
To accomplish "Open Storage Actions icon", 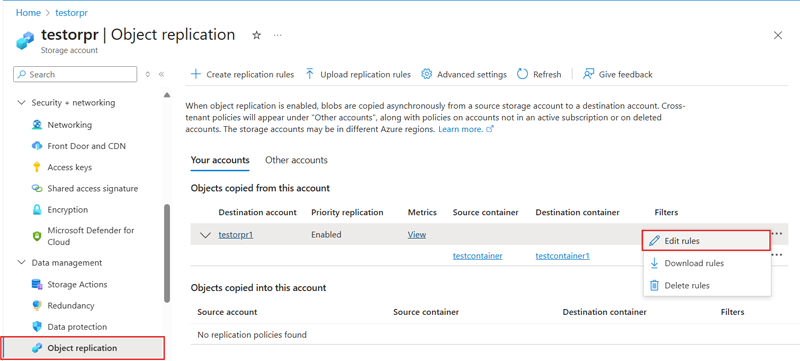I will pyautogui.click(x=37, y=285).
